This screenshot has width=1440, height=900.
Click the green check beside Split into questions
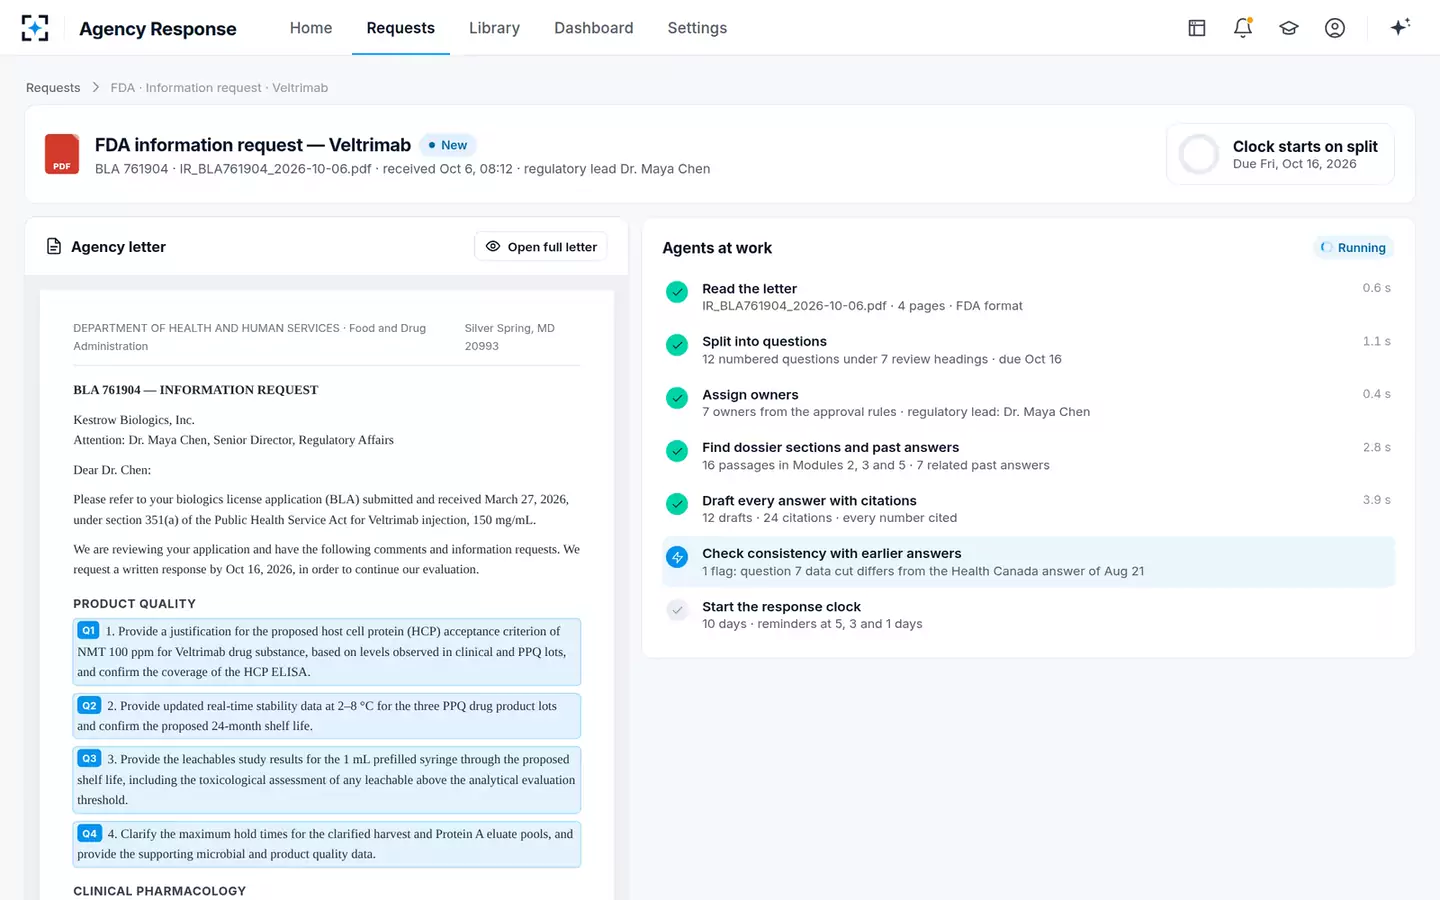pyautogui.click(x=677, y=345)
